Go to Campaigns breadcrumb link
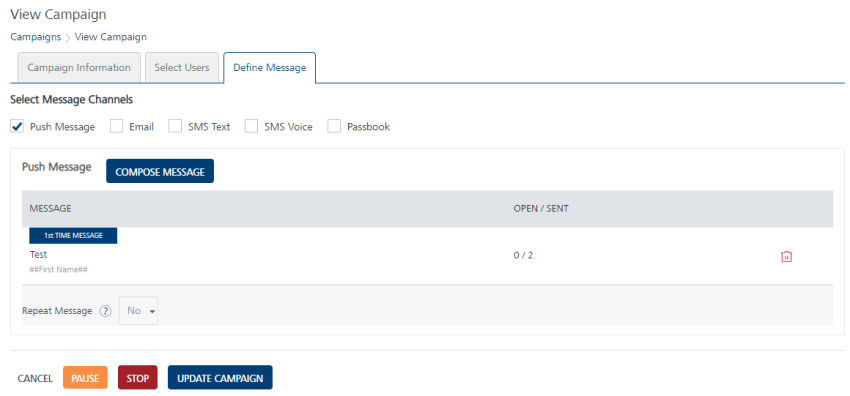This screenshot has width=850, height=396. click(36, 37)
